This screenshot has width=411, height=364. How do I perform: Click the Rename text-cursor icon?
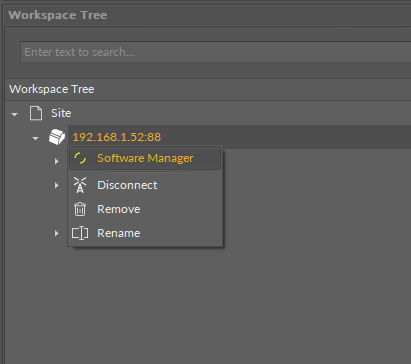[80, 233]
